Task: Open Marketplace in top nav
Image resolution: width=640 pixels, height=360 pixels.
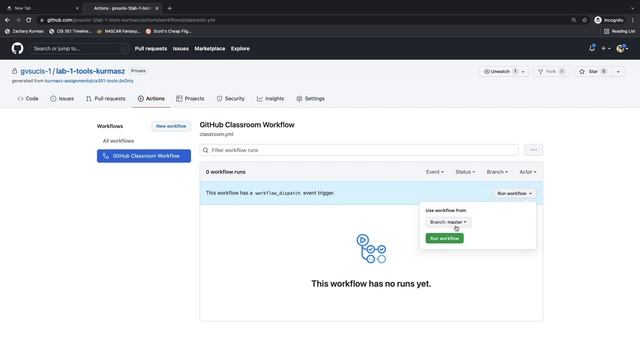Action: click(209, 49)
